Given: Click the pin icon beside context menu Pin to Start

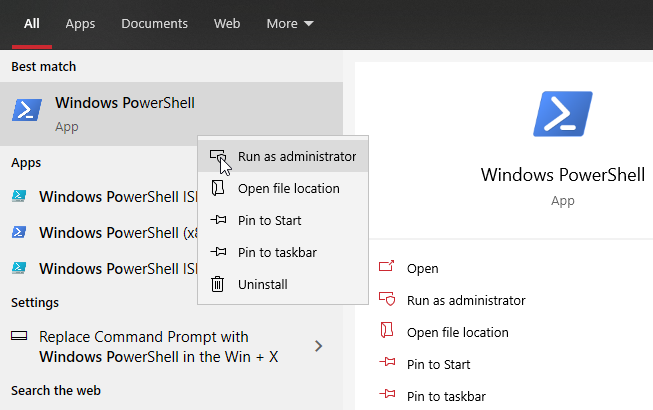Looking at the screenshot, I should click(x=218, y=219).
